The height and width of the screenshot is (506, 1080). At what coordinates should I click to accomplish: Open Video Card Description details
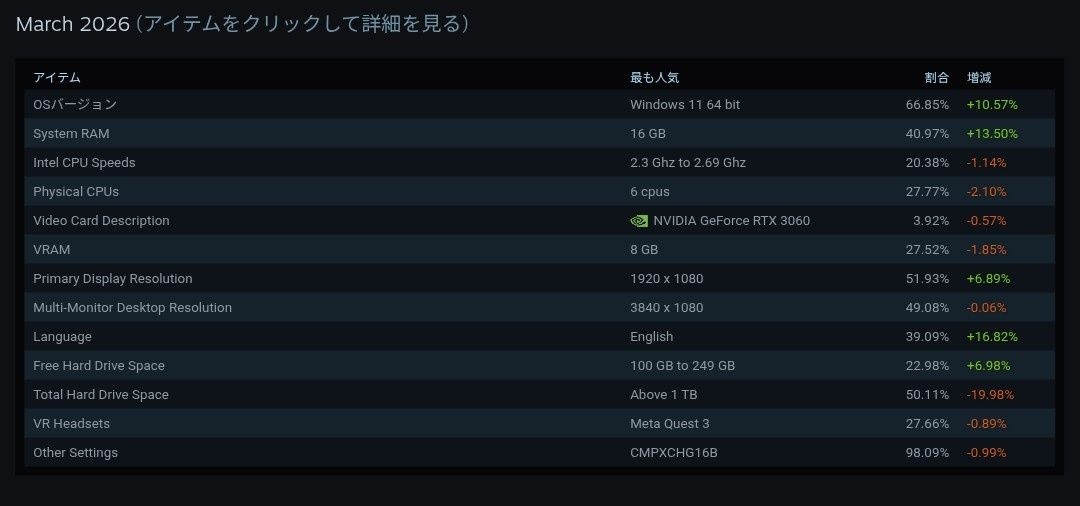101,221
